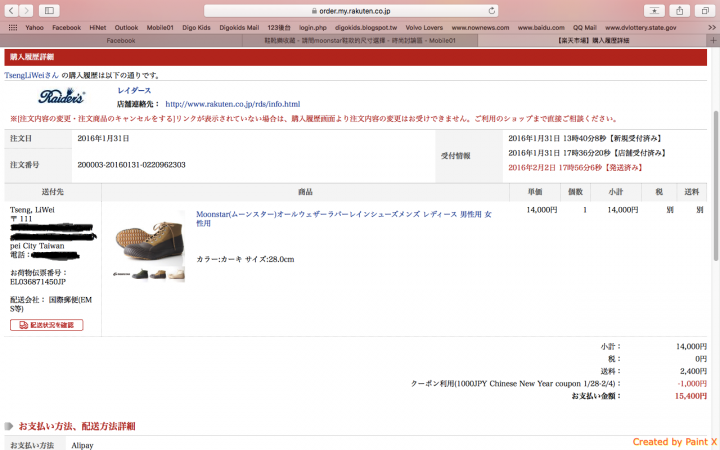
Task: Select the order number 200003-20160131-0220962303
Action: click(x=131, y=165)
